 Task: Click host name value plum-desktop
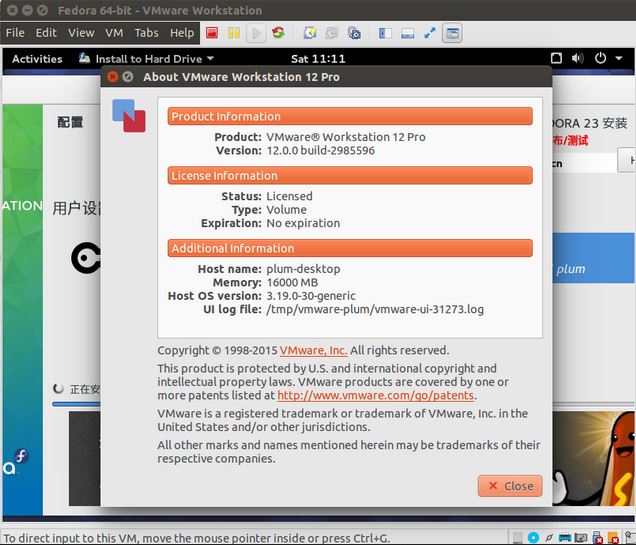click(303, 269)
